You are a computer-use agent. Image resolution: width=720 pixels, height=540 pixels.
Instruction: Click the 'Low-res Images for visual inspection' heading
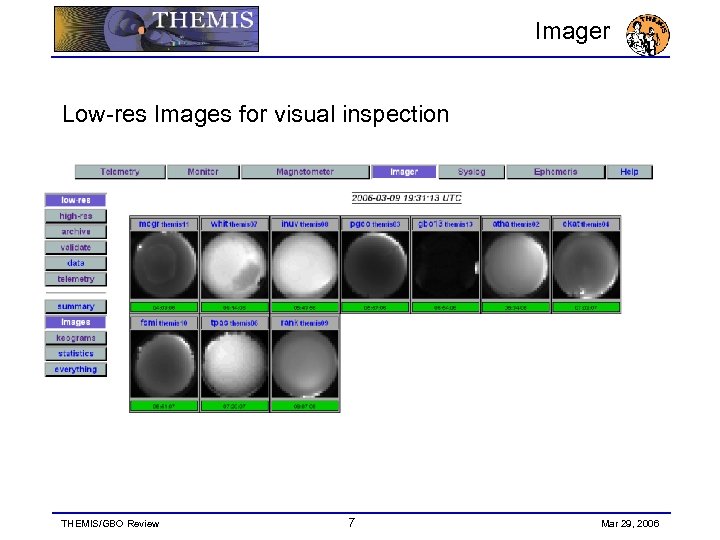point(255,114)
